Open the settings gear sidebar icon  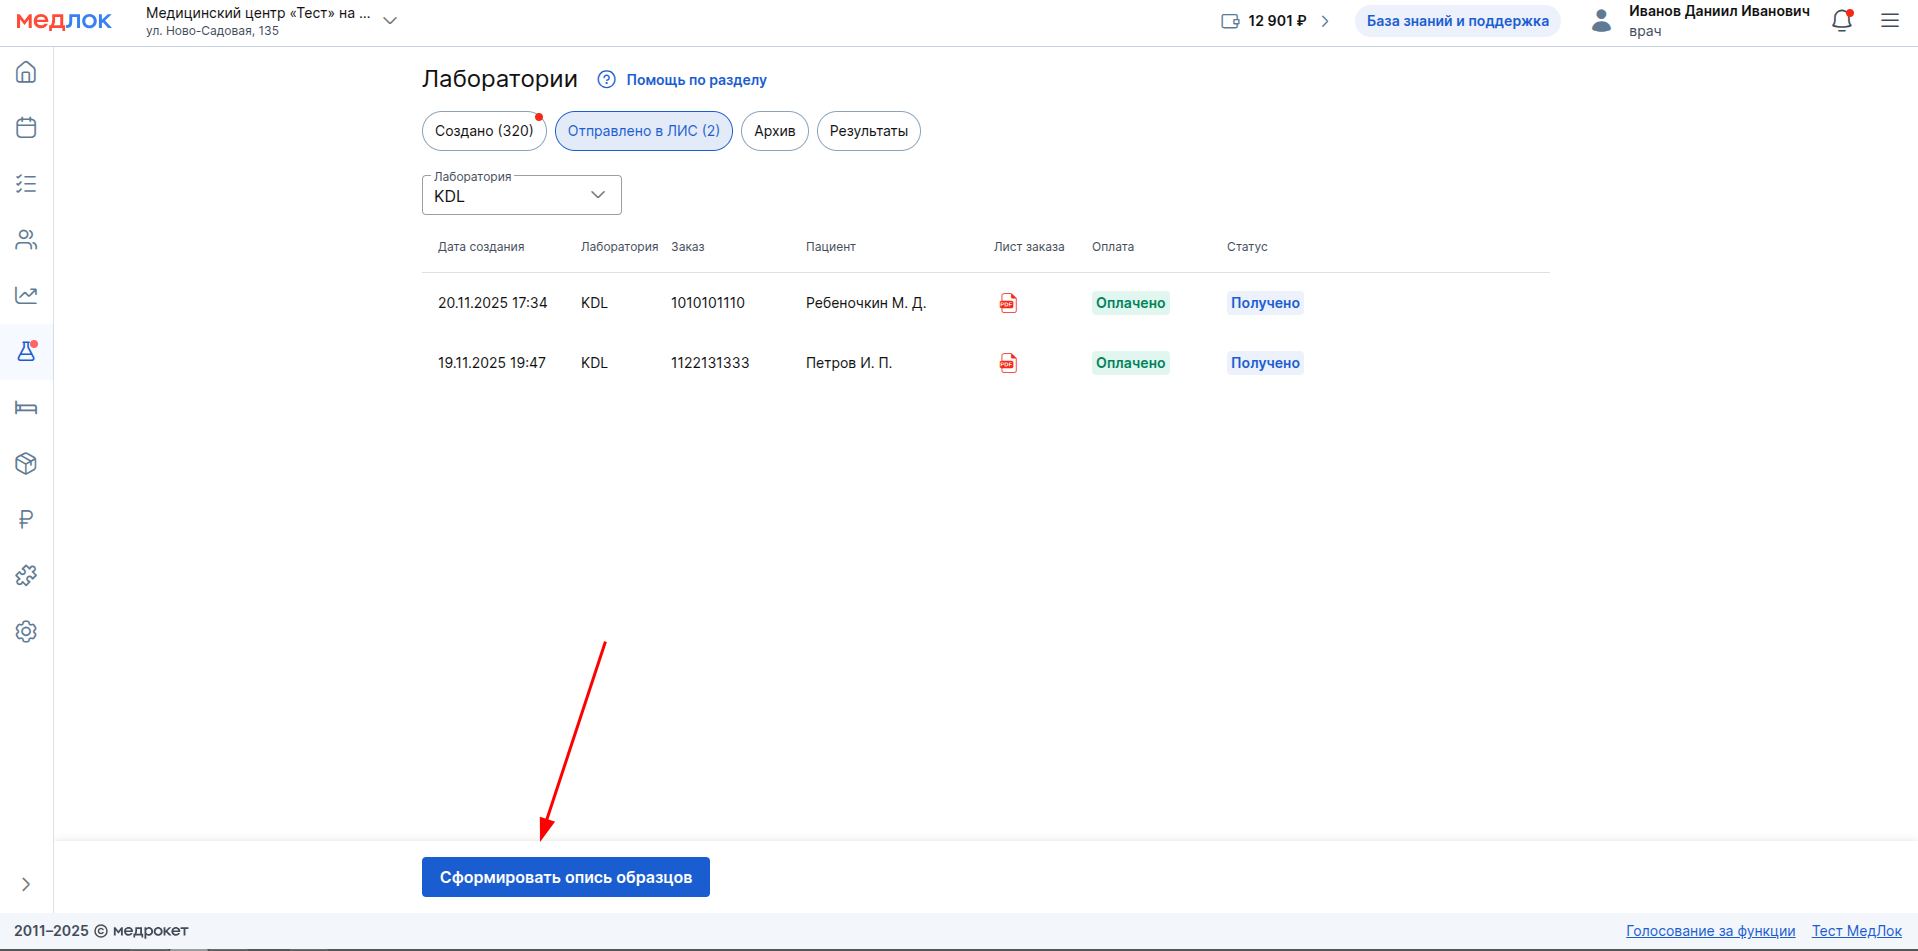click(x=26, y=632)
